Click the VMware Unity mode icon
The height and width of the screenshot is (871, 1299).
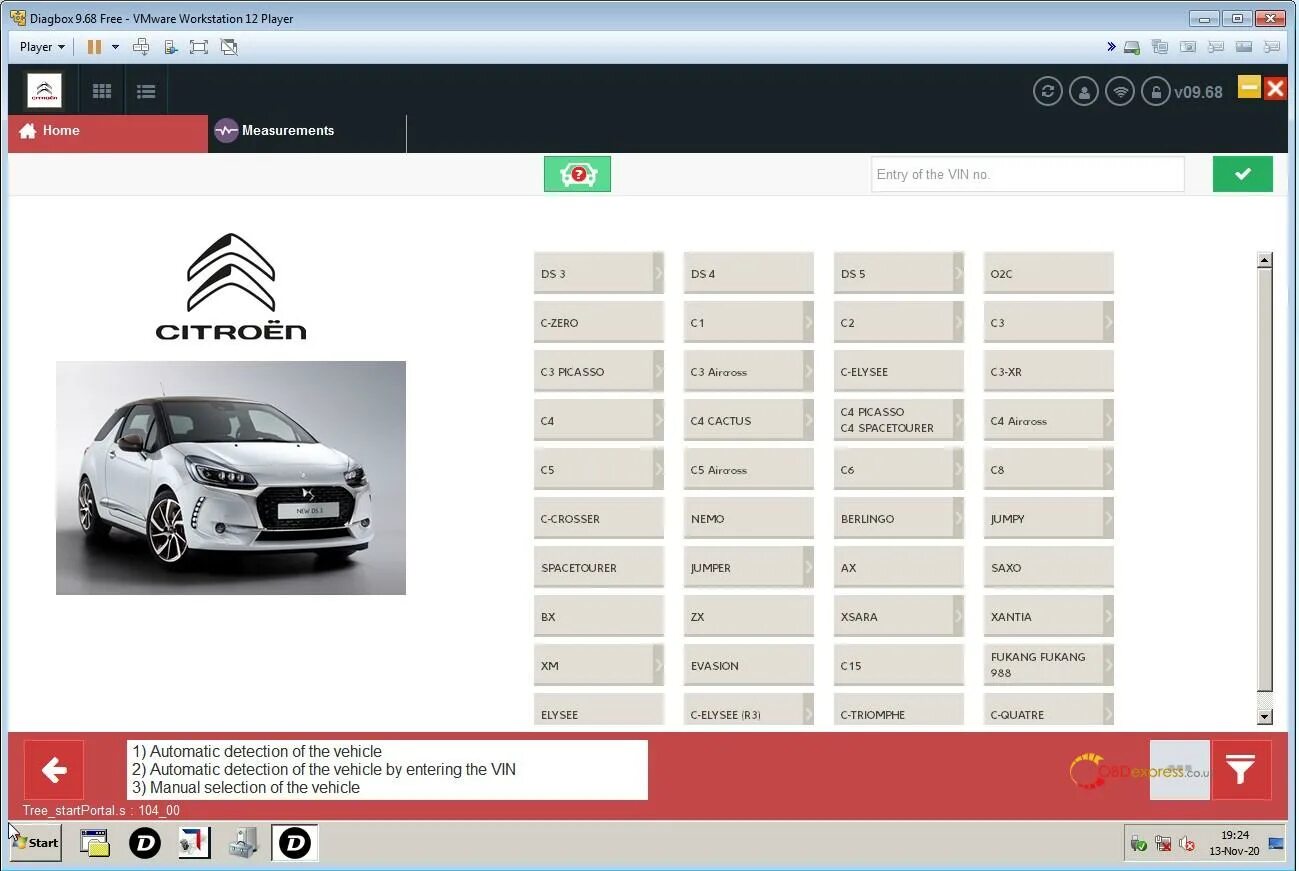pos(229,47)
